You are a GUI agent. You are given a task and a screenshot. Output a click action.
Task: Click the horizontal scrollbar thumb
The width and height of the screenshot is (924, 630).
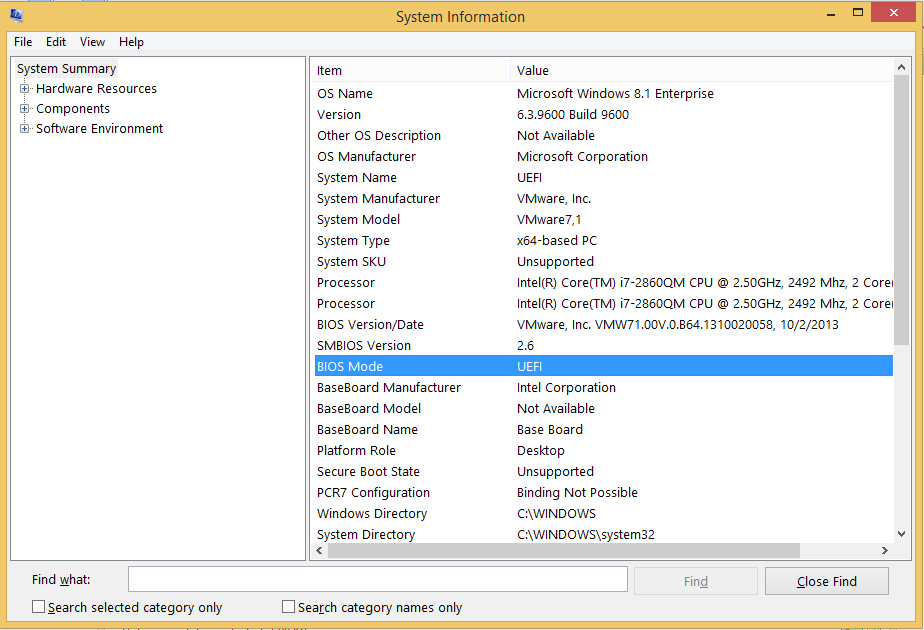click(564, 550)
